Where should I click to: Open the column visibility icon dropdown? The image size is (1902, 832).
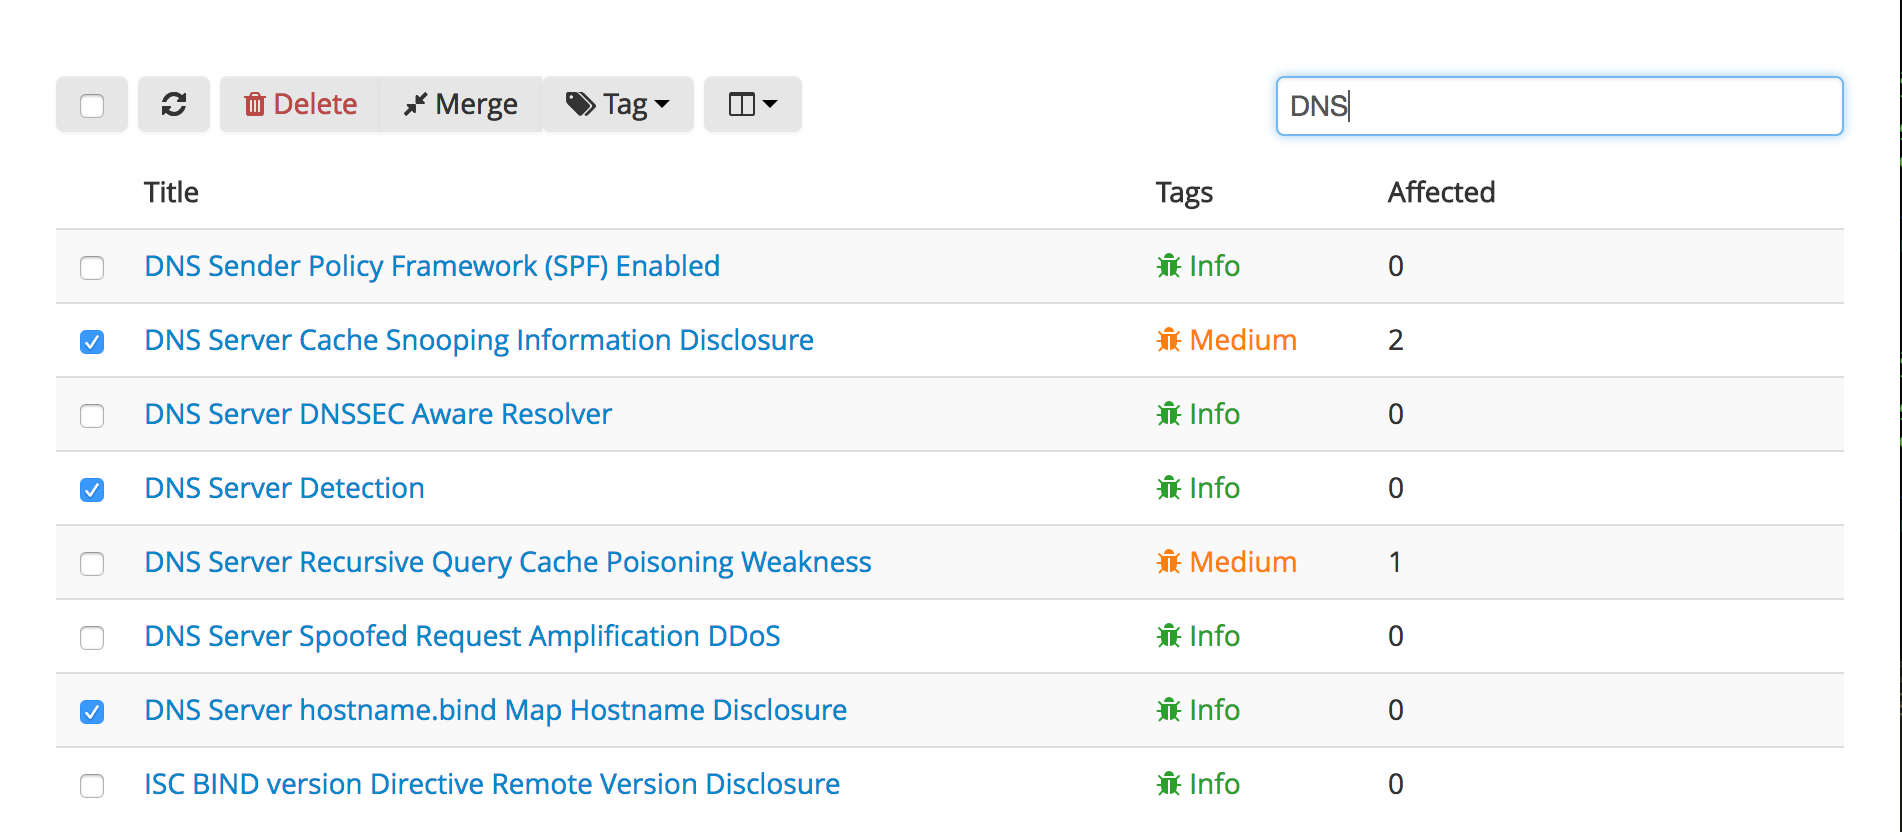752,103
